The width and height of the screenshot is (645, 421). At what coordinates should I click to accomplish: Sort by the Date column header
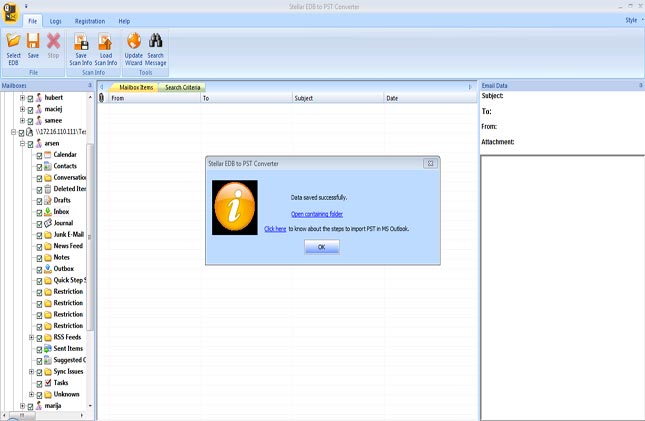click(430, 98)
